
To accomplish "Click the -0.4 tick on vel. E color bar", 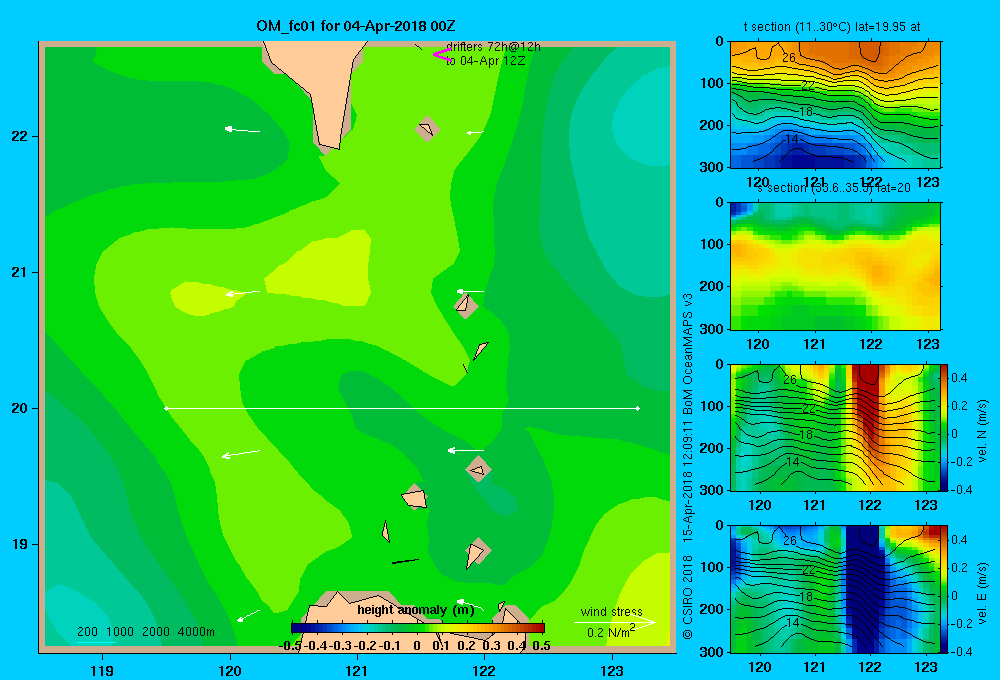I will 961,651.
